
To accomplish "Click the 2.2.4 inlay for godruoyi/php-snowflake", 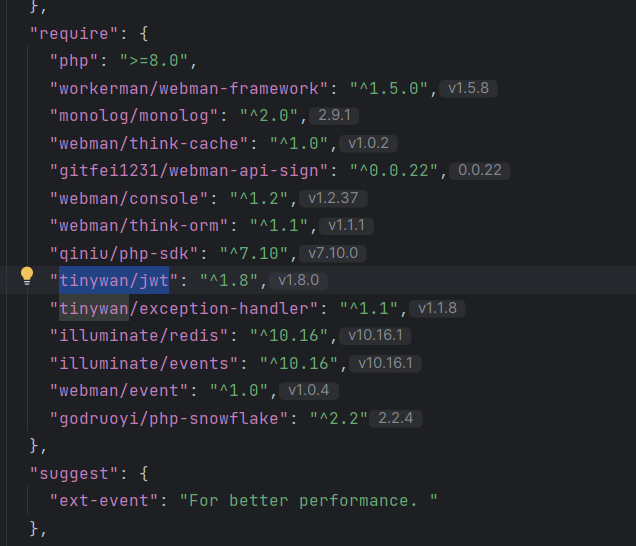I will (x=398, y=417).
